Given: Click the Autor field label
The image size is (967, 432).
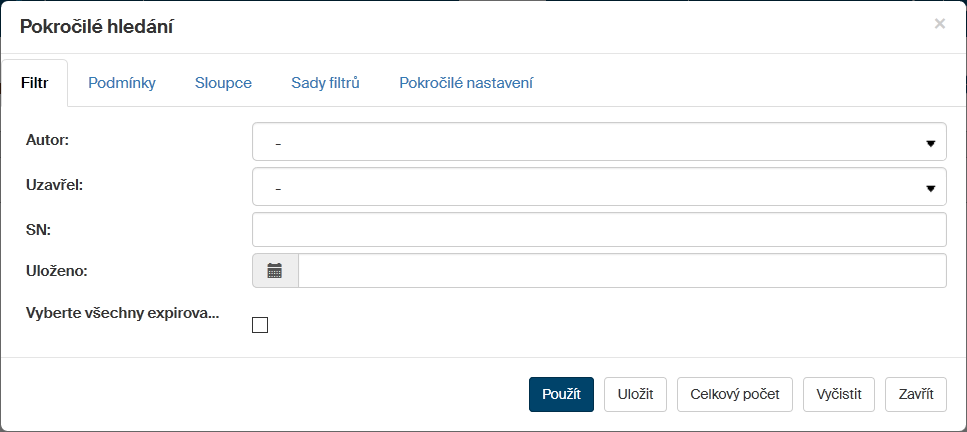Looking at the screenshot, I should pos(47,141).
